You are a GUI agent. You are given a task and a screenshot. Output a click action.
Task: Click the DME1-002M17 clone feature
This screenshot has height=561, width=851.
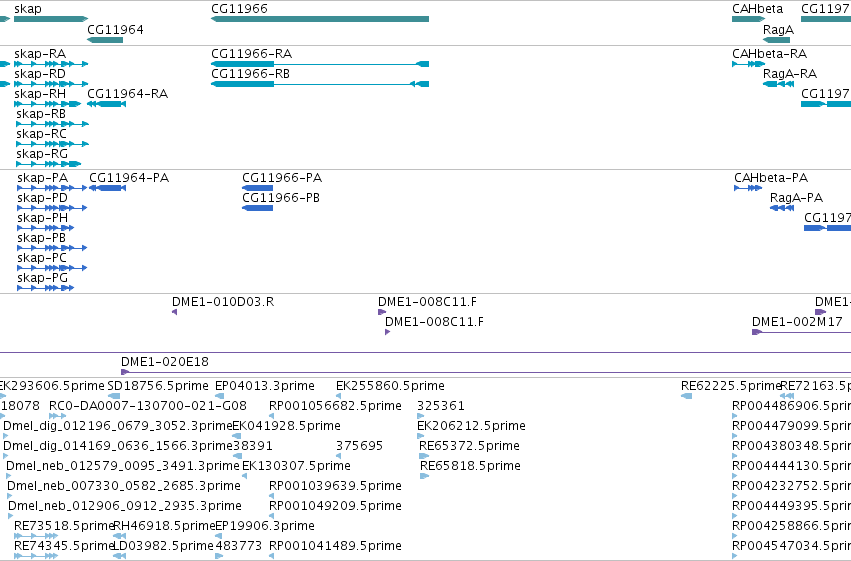[801, 332]
